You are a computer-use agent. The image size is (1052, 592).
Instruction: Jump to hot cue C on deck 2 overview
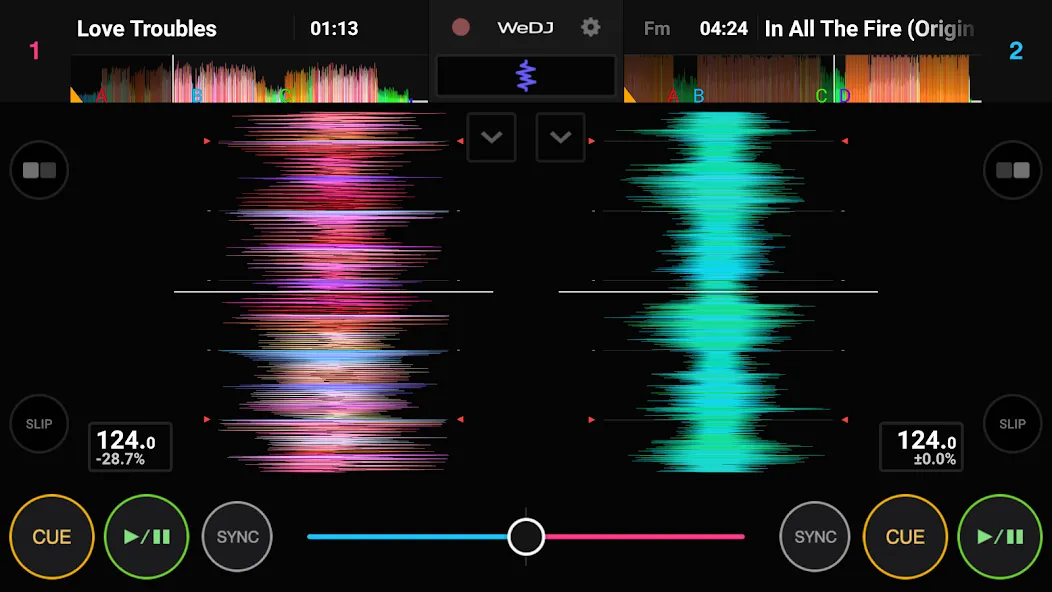tap(821, 96)
